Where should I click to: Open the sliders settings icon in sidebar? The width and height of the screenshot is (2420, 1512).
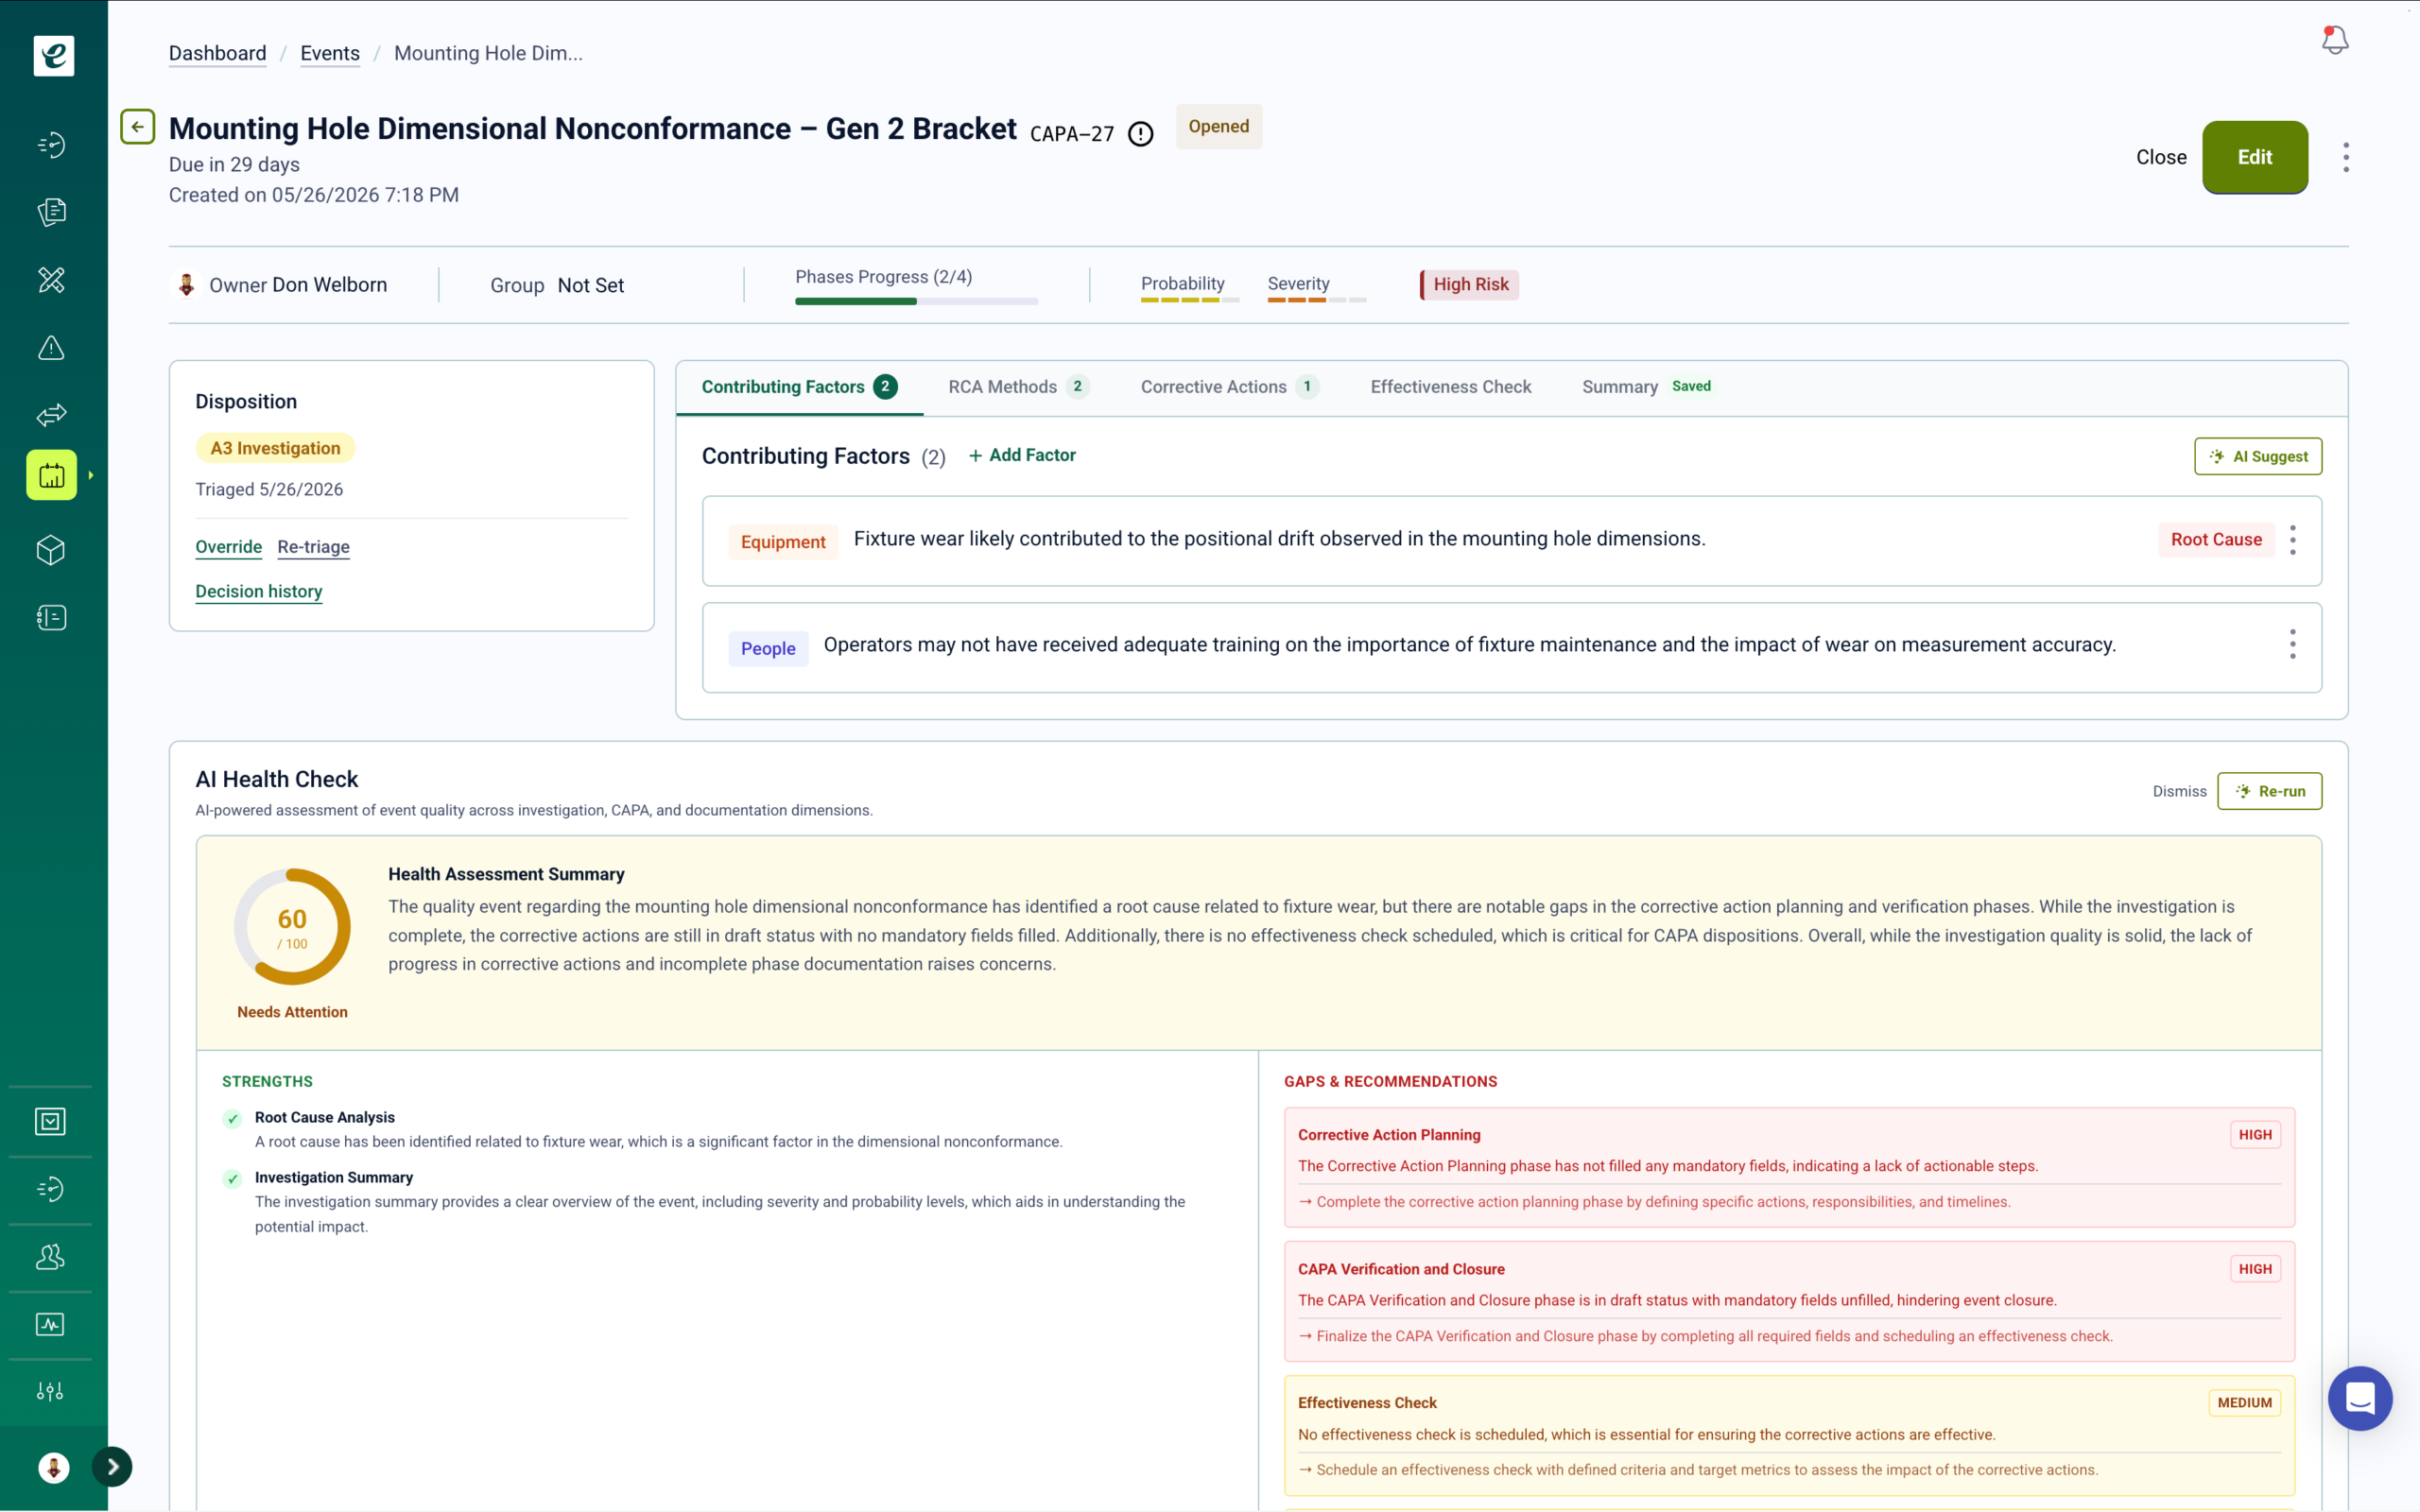coord(50,1392)
